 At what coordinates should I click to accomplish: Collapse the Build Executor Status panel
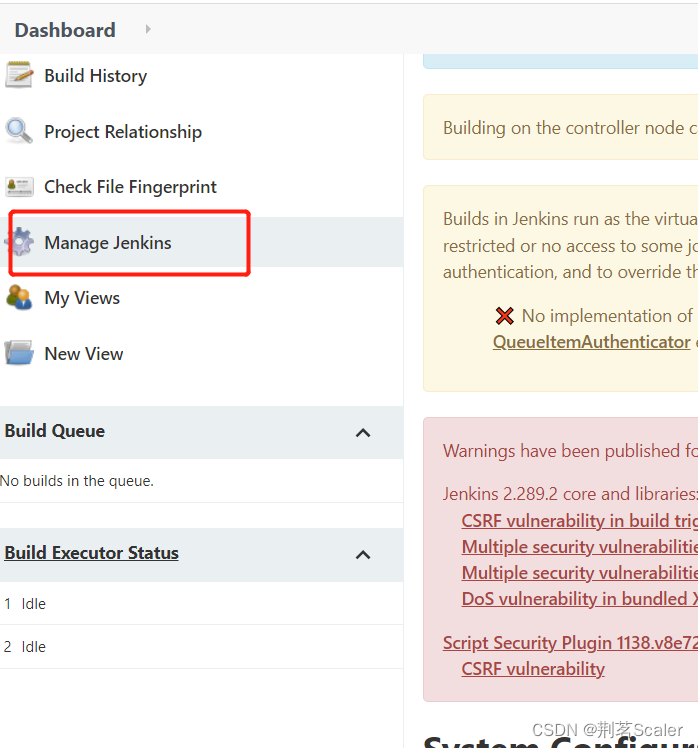(363, 555)
